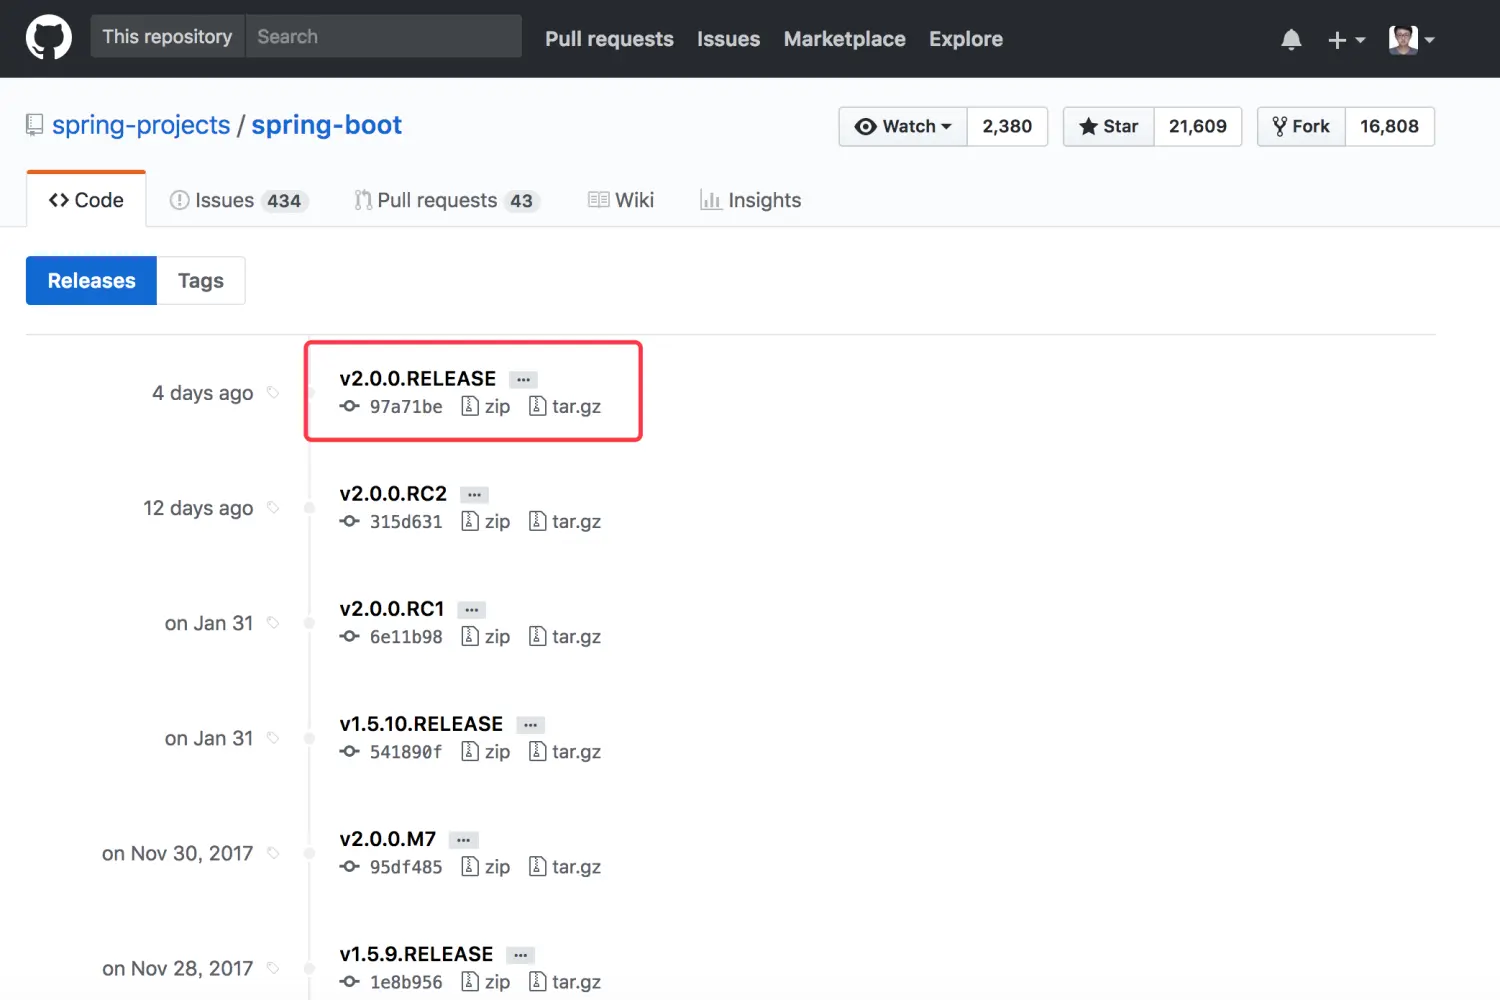The width and height of the screenshot is (1500, 1000).
Task: Download zip for v2.0.0.RC1
Action: (x=486, y=636)
